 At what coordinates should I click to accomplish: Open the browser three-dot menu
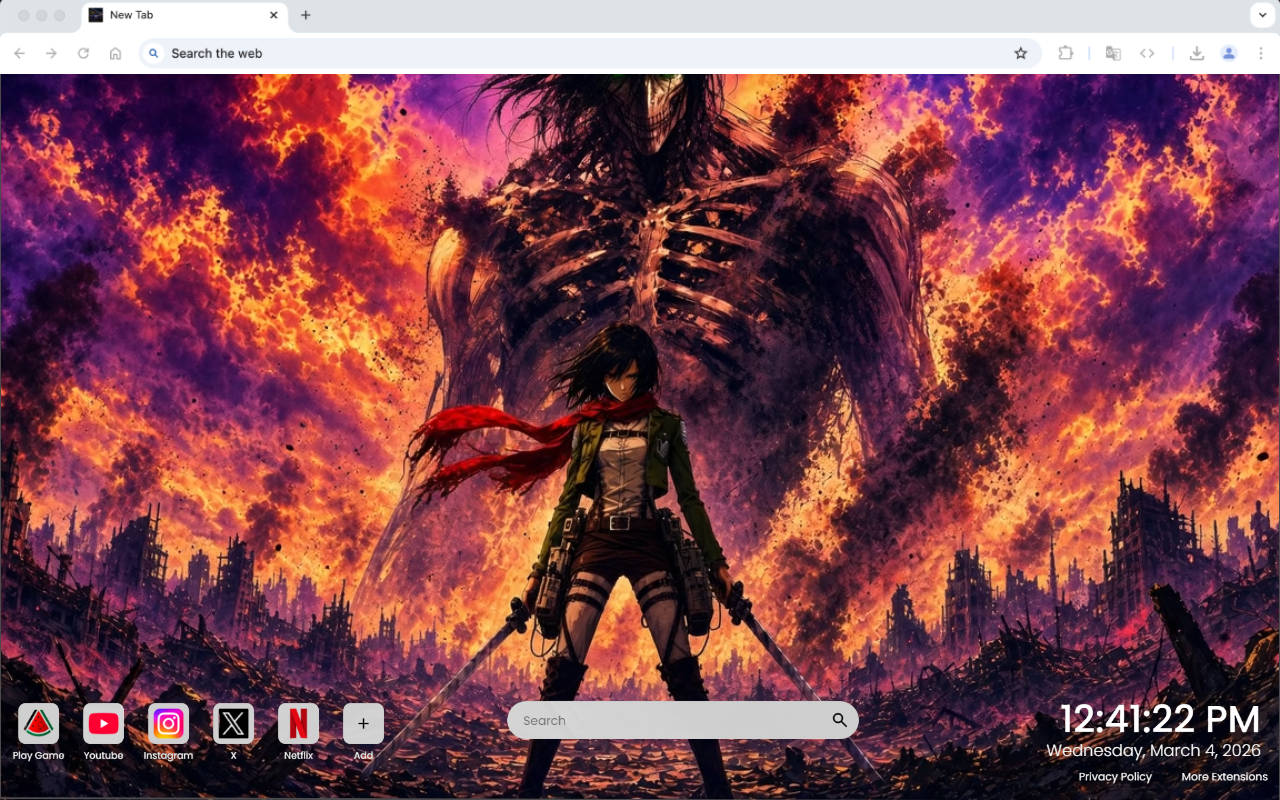[x=1261, y=53]
